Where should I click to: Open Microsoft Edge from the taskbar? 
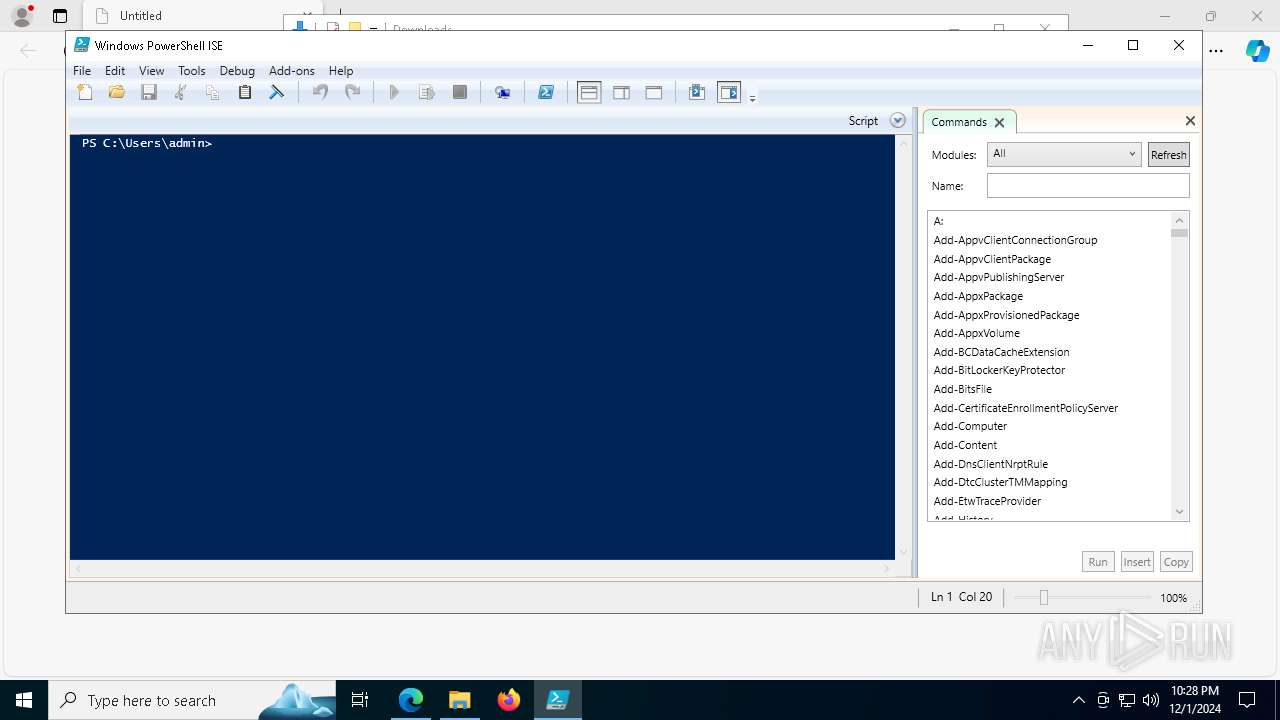(x=411, y=700)
